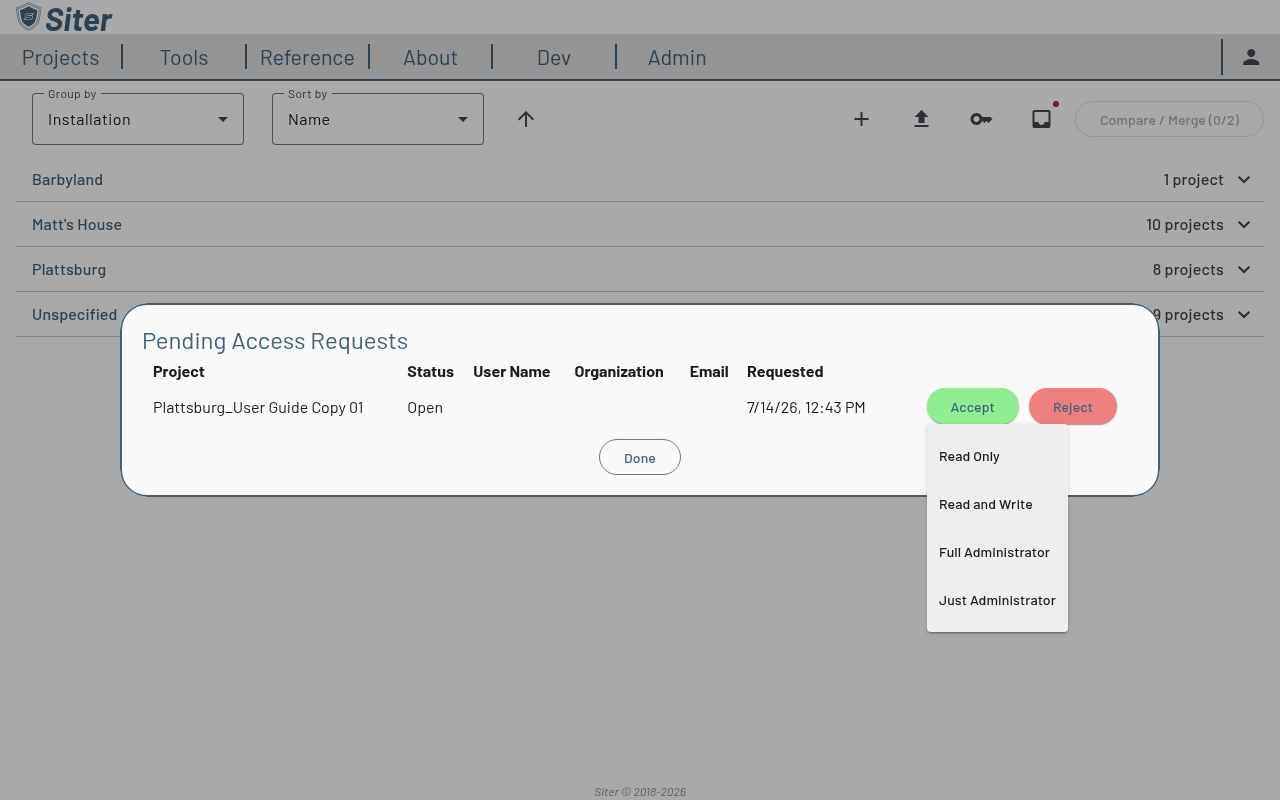
Task: Click the Siter © 2018-2026 footer text
Action: click(640, 792)
